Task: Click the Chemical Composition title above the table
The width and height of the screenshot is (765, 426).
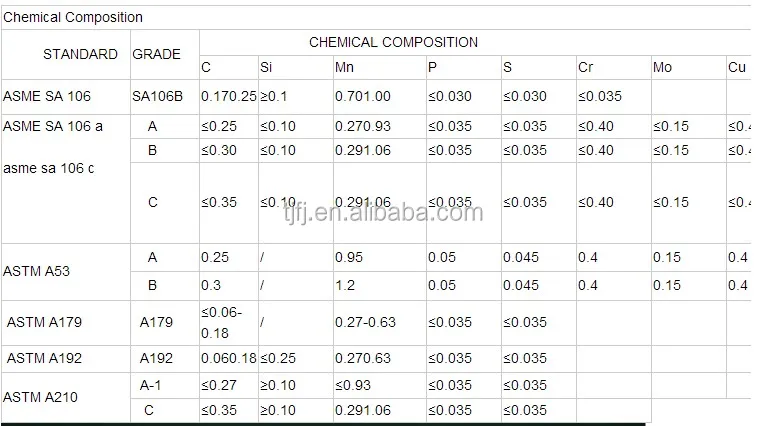Action: click(73, 17)
